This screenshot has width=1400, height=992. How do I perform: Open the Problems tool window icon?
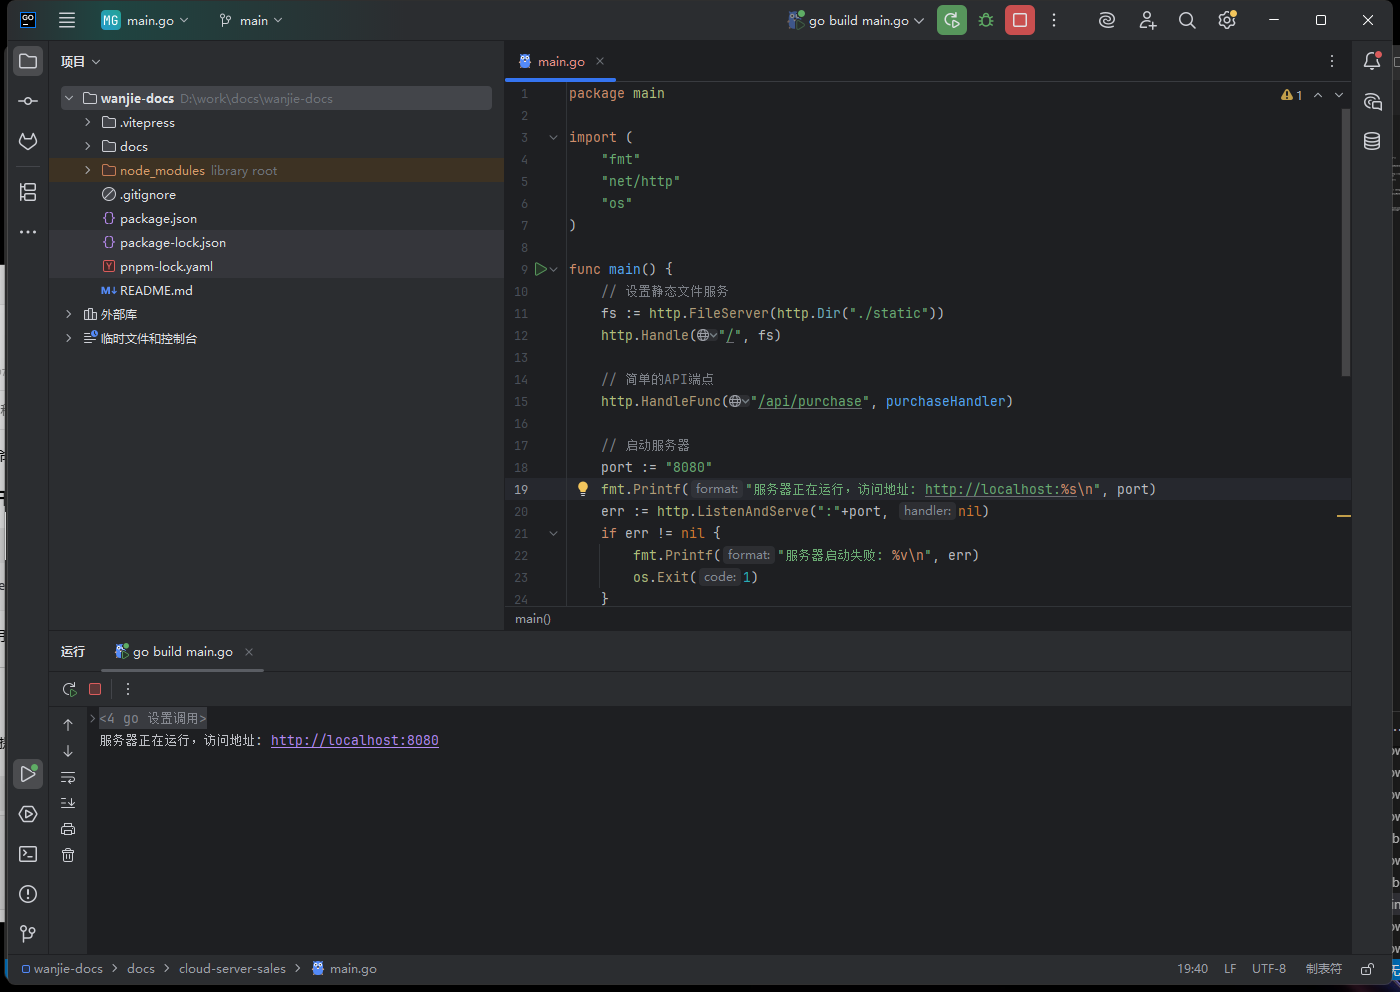click(28, 894)
